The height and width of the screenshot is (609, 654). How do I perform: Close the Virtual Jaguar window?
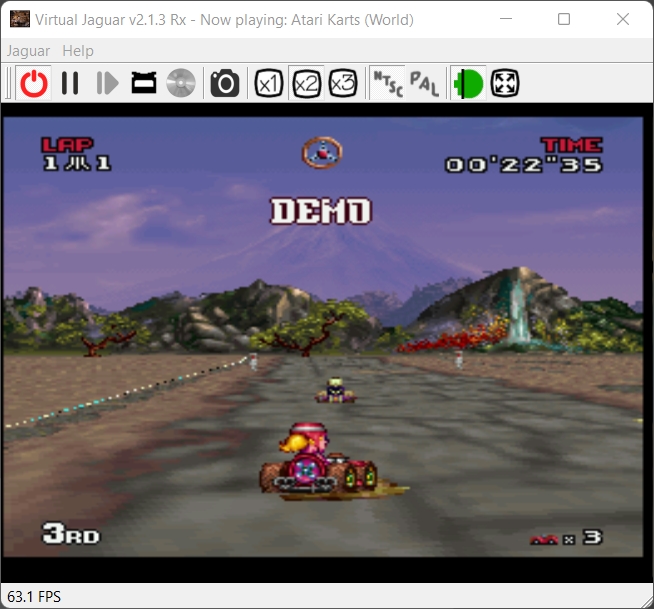point(623,19)
